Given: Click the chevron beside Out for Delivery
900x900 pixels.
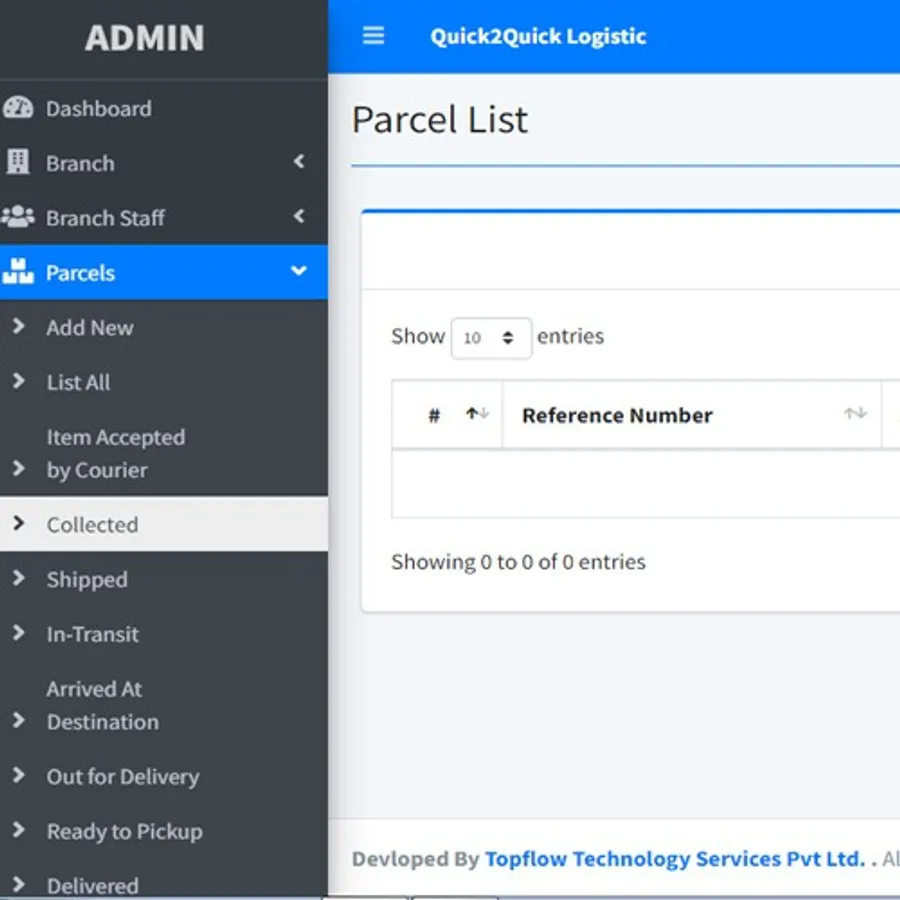Looking at the screenshot, I should tap(18, 775).
